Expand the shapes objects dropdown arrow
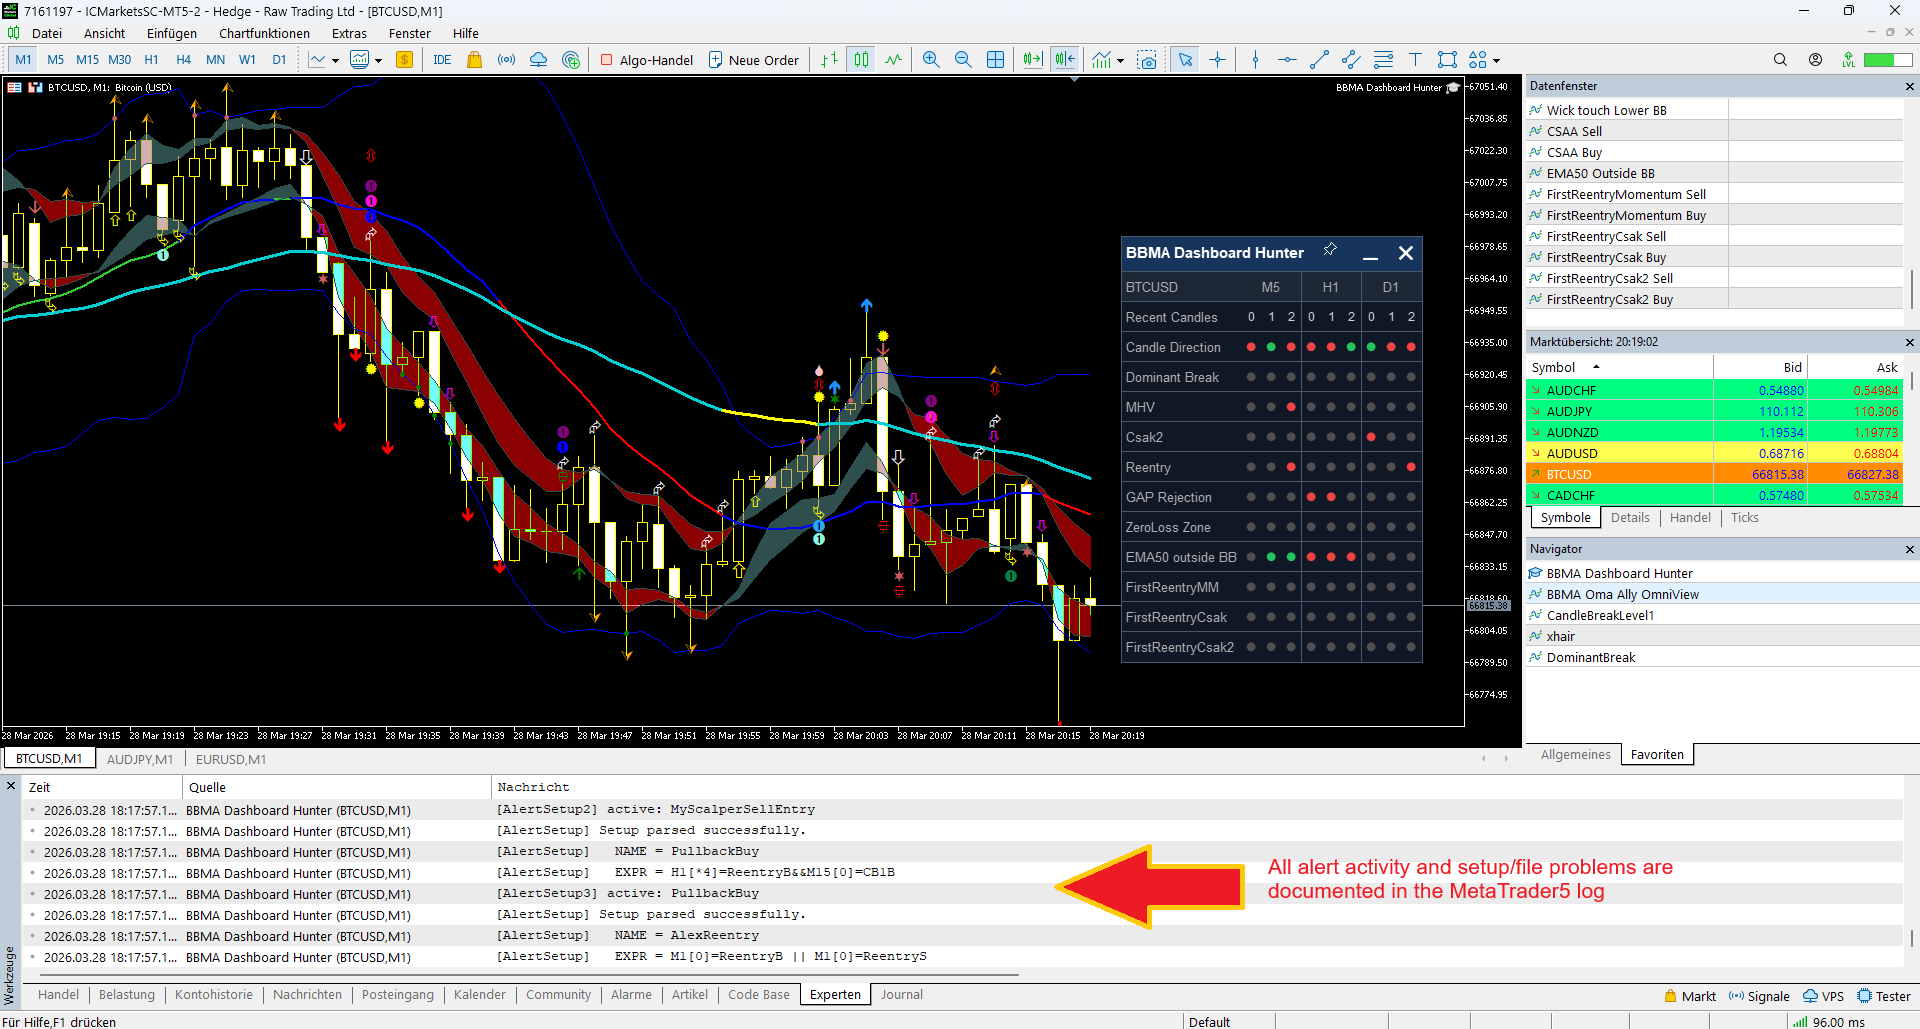This screenshot has width=1920, height=1029. tap(1496, 61)
